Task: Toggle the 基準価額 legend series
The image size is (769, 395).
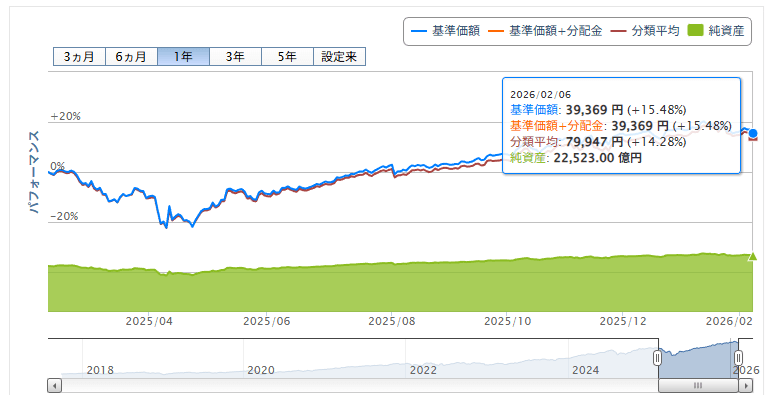Action: point(445,31)
